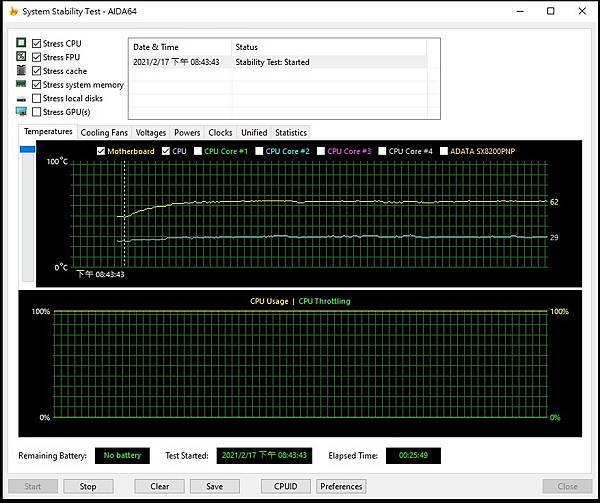This screenshot has width=600, height=503.
Task: Open the CPUID panel button
Action: click(285, 486)
